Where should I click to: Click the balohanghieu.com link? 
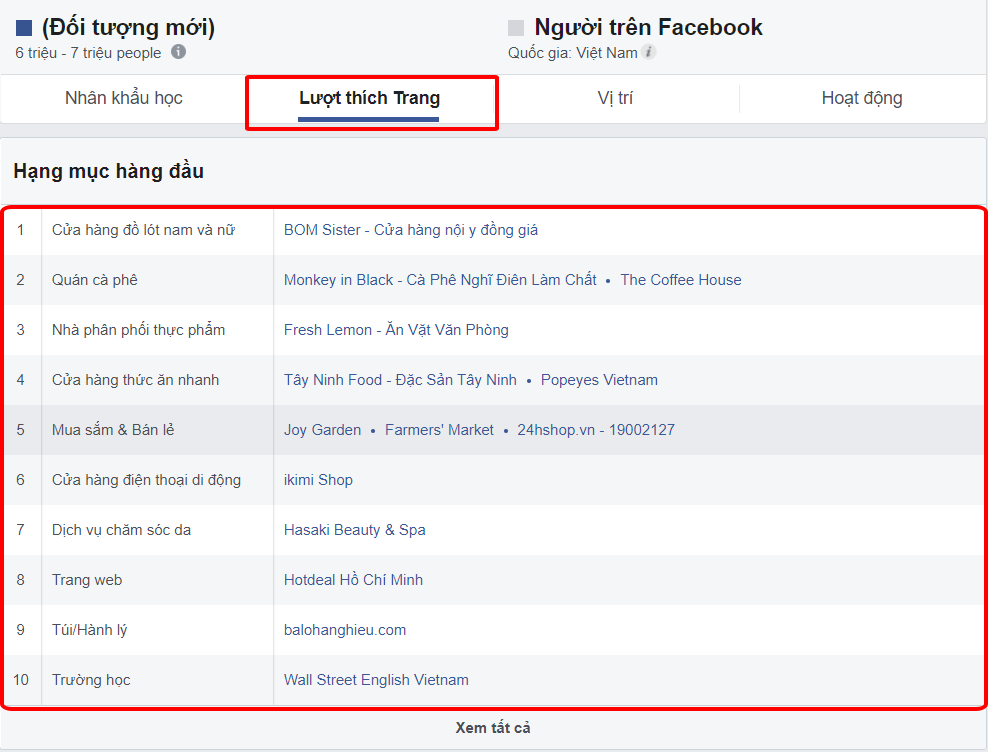pyautogui.click(x=345, y=630)
